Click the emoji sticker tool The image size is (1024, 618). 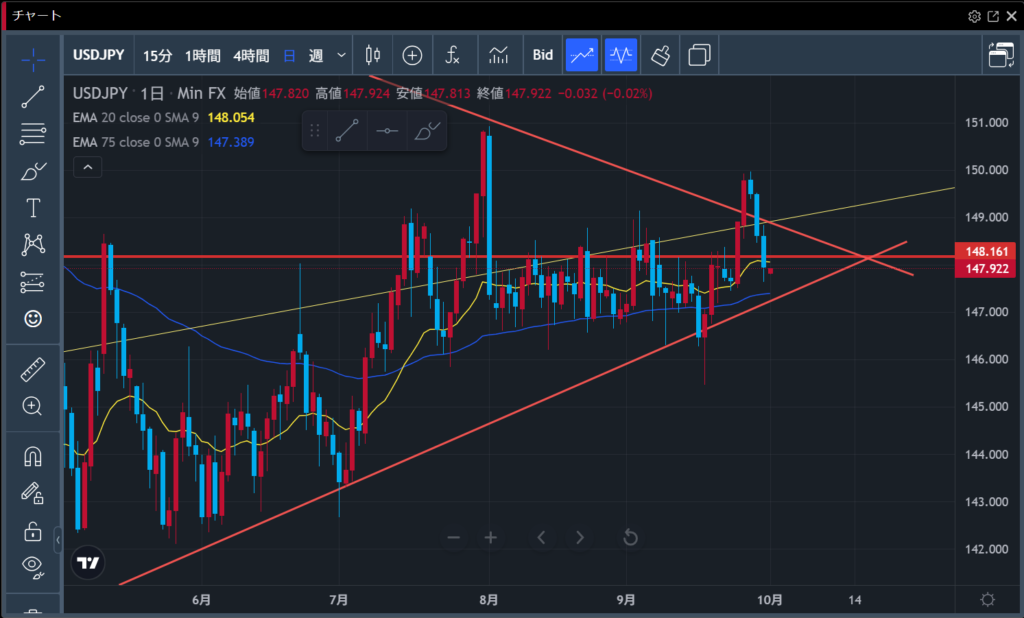pos(33,319)
